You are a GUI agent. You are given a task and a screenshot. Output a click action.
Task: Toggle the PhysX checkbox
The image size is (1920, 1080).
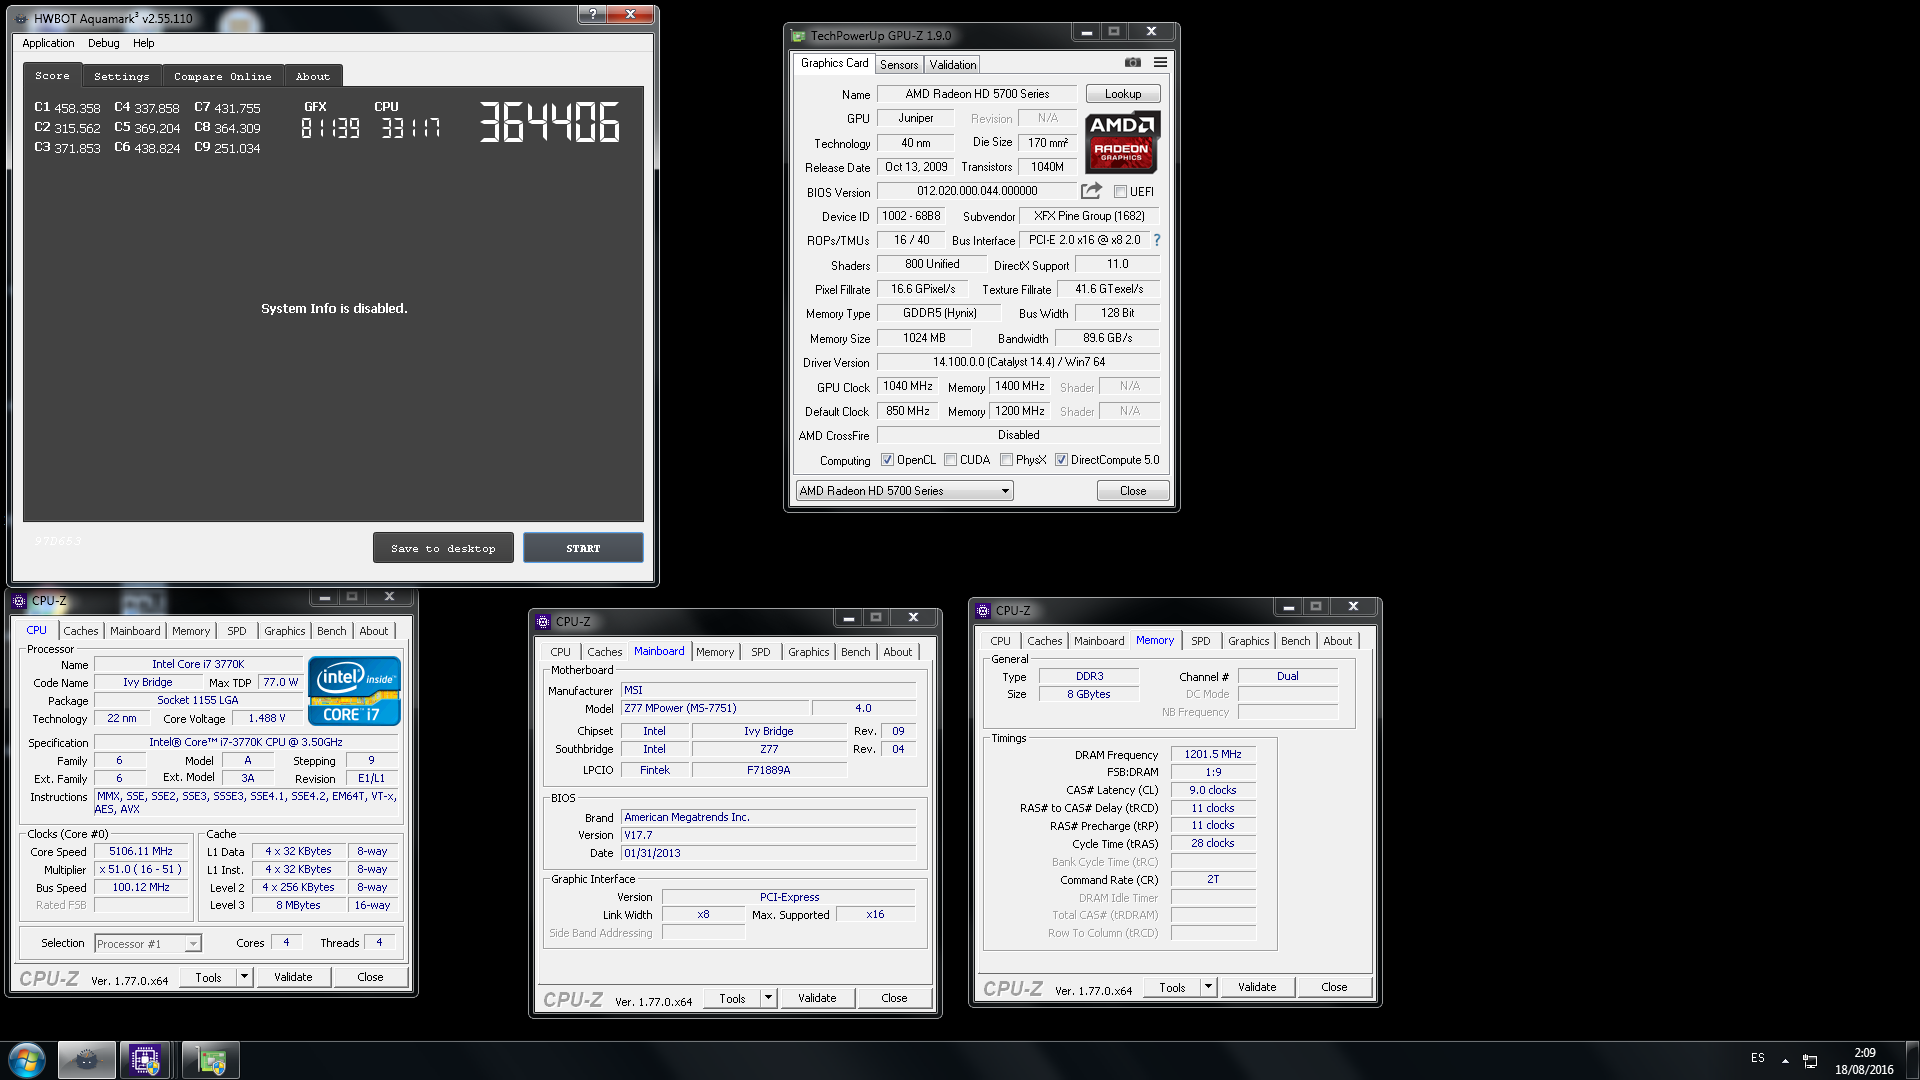click(1006, 460)
